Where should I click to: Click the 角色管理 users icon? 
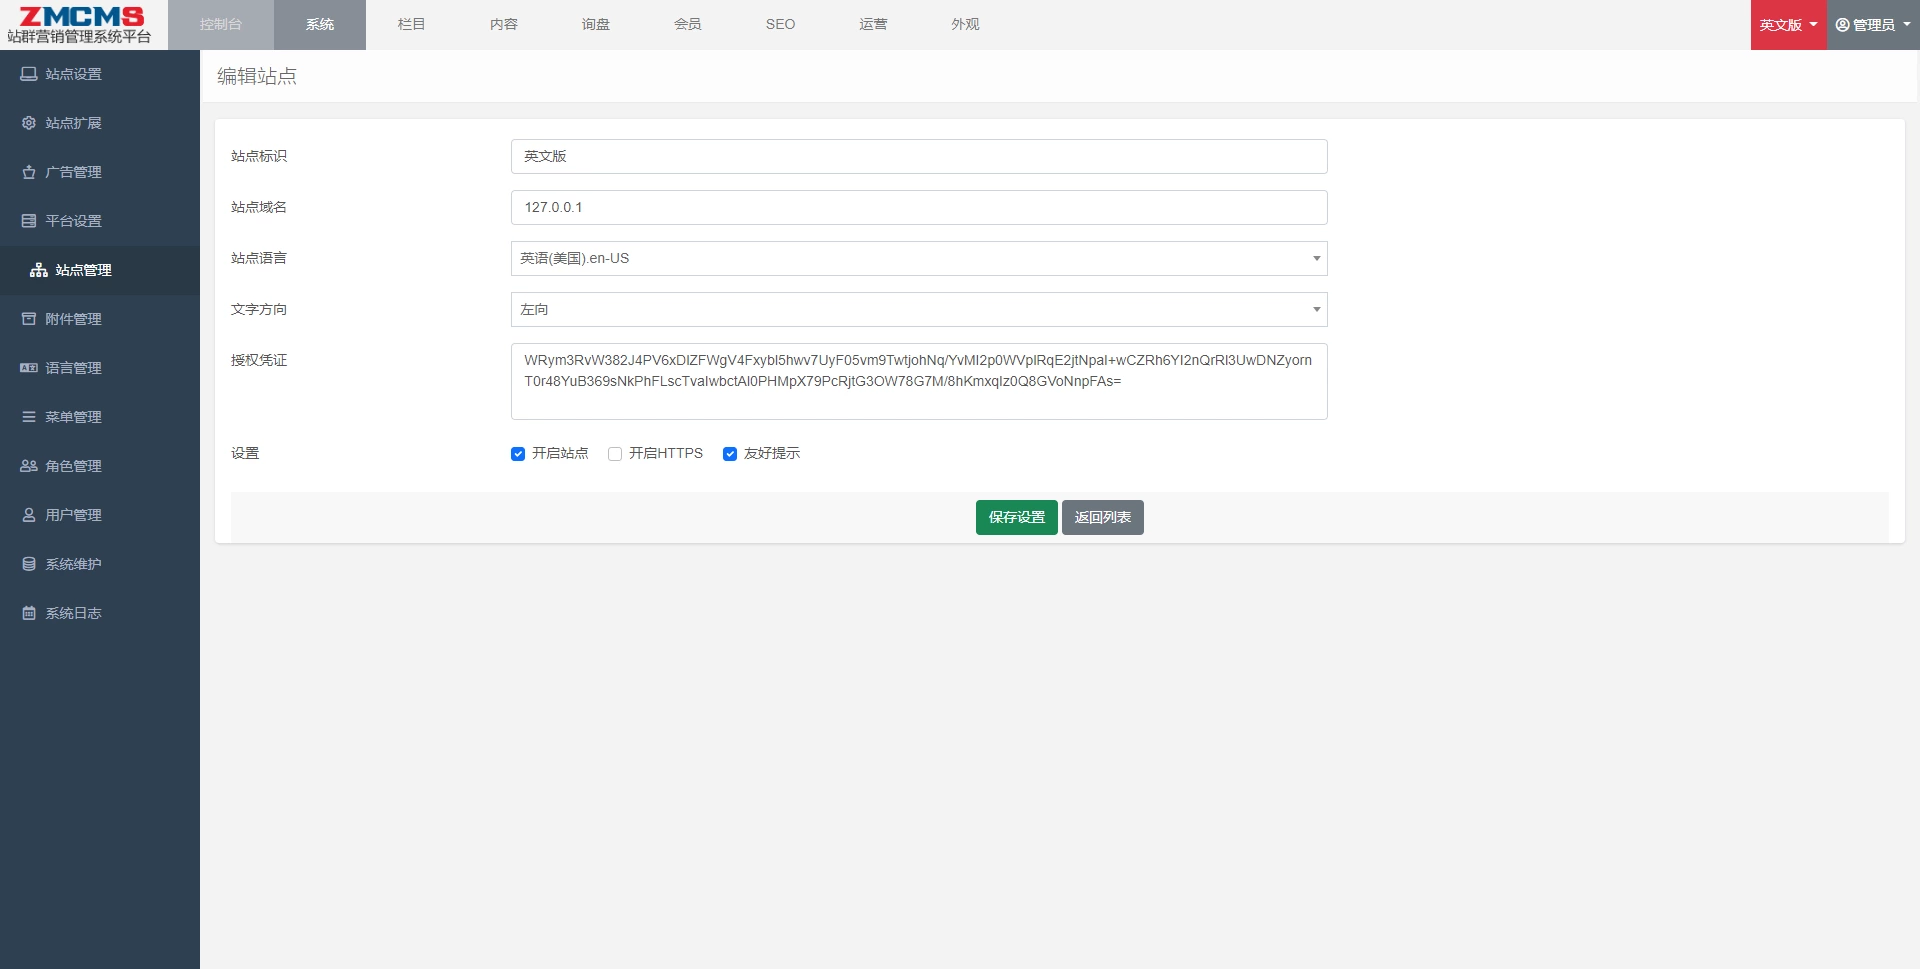point(29,466)
